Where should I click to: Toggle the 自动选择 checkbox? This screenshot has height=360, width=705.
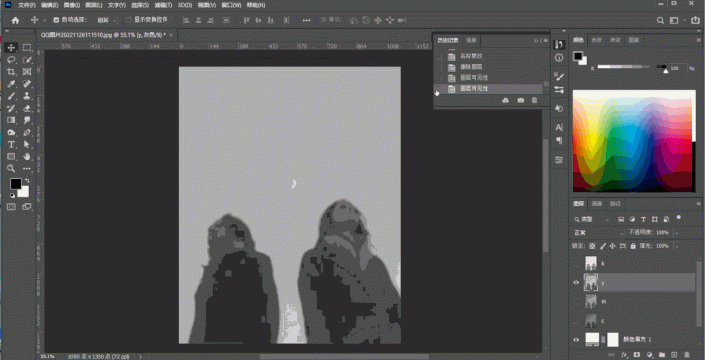56,20
